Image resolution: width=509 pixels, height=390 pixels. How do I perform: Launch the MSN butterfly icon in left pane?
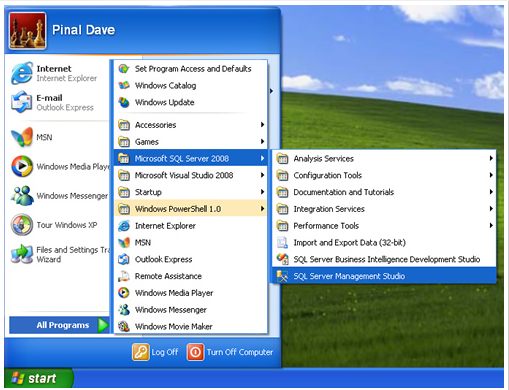tap(22, 137)
